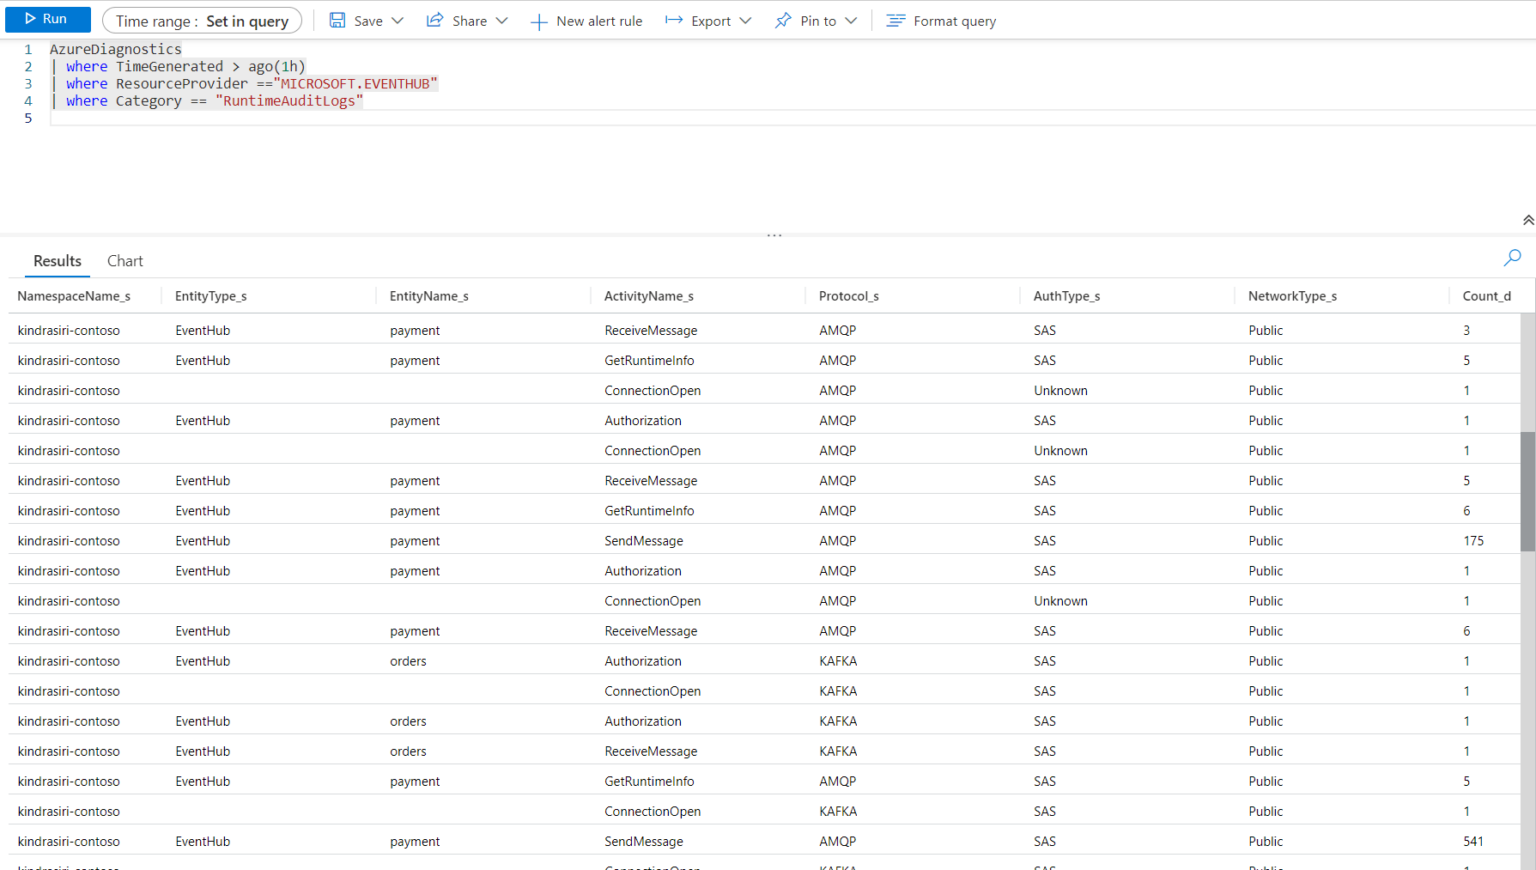The width and height of the screenshot is (1536, 870).
Task: Click the Share icon
Action: pos(433,20)
